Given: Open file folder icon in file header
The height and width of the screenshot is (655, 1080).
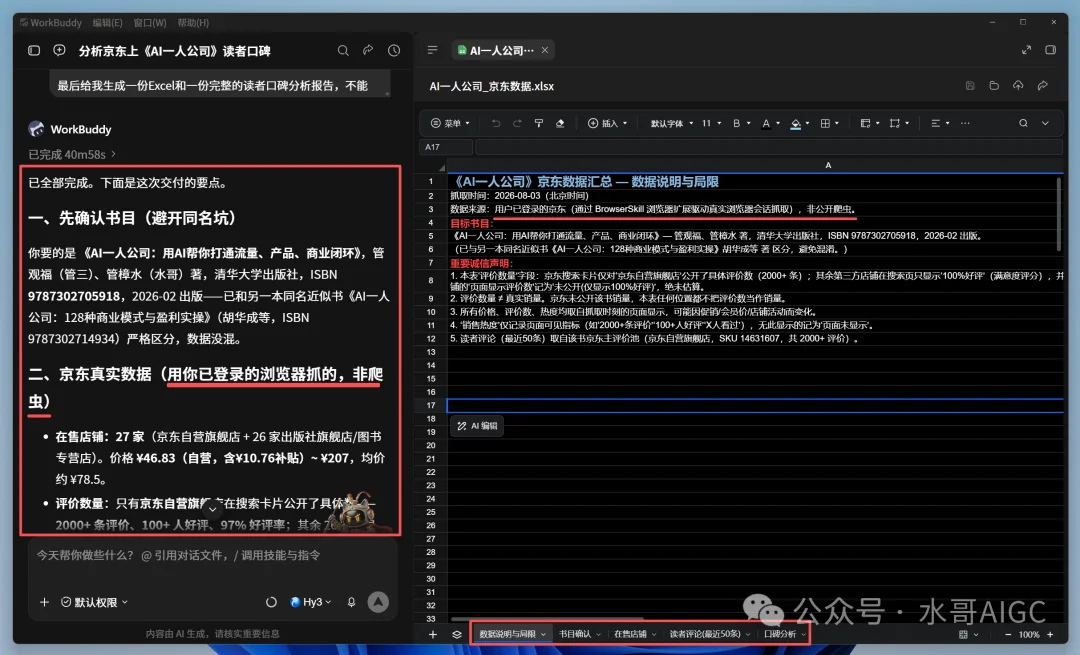Looking at the screenshot, I should (x=994, y=85).
